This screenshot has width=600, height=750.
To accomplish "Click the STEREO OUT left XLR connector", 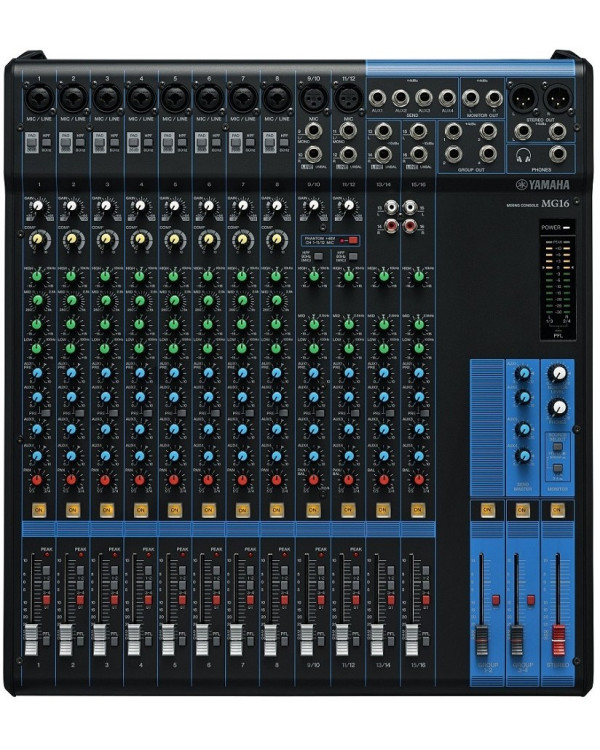I will coord(522,98).
